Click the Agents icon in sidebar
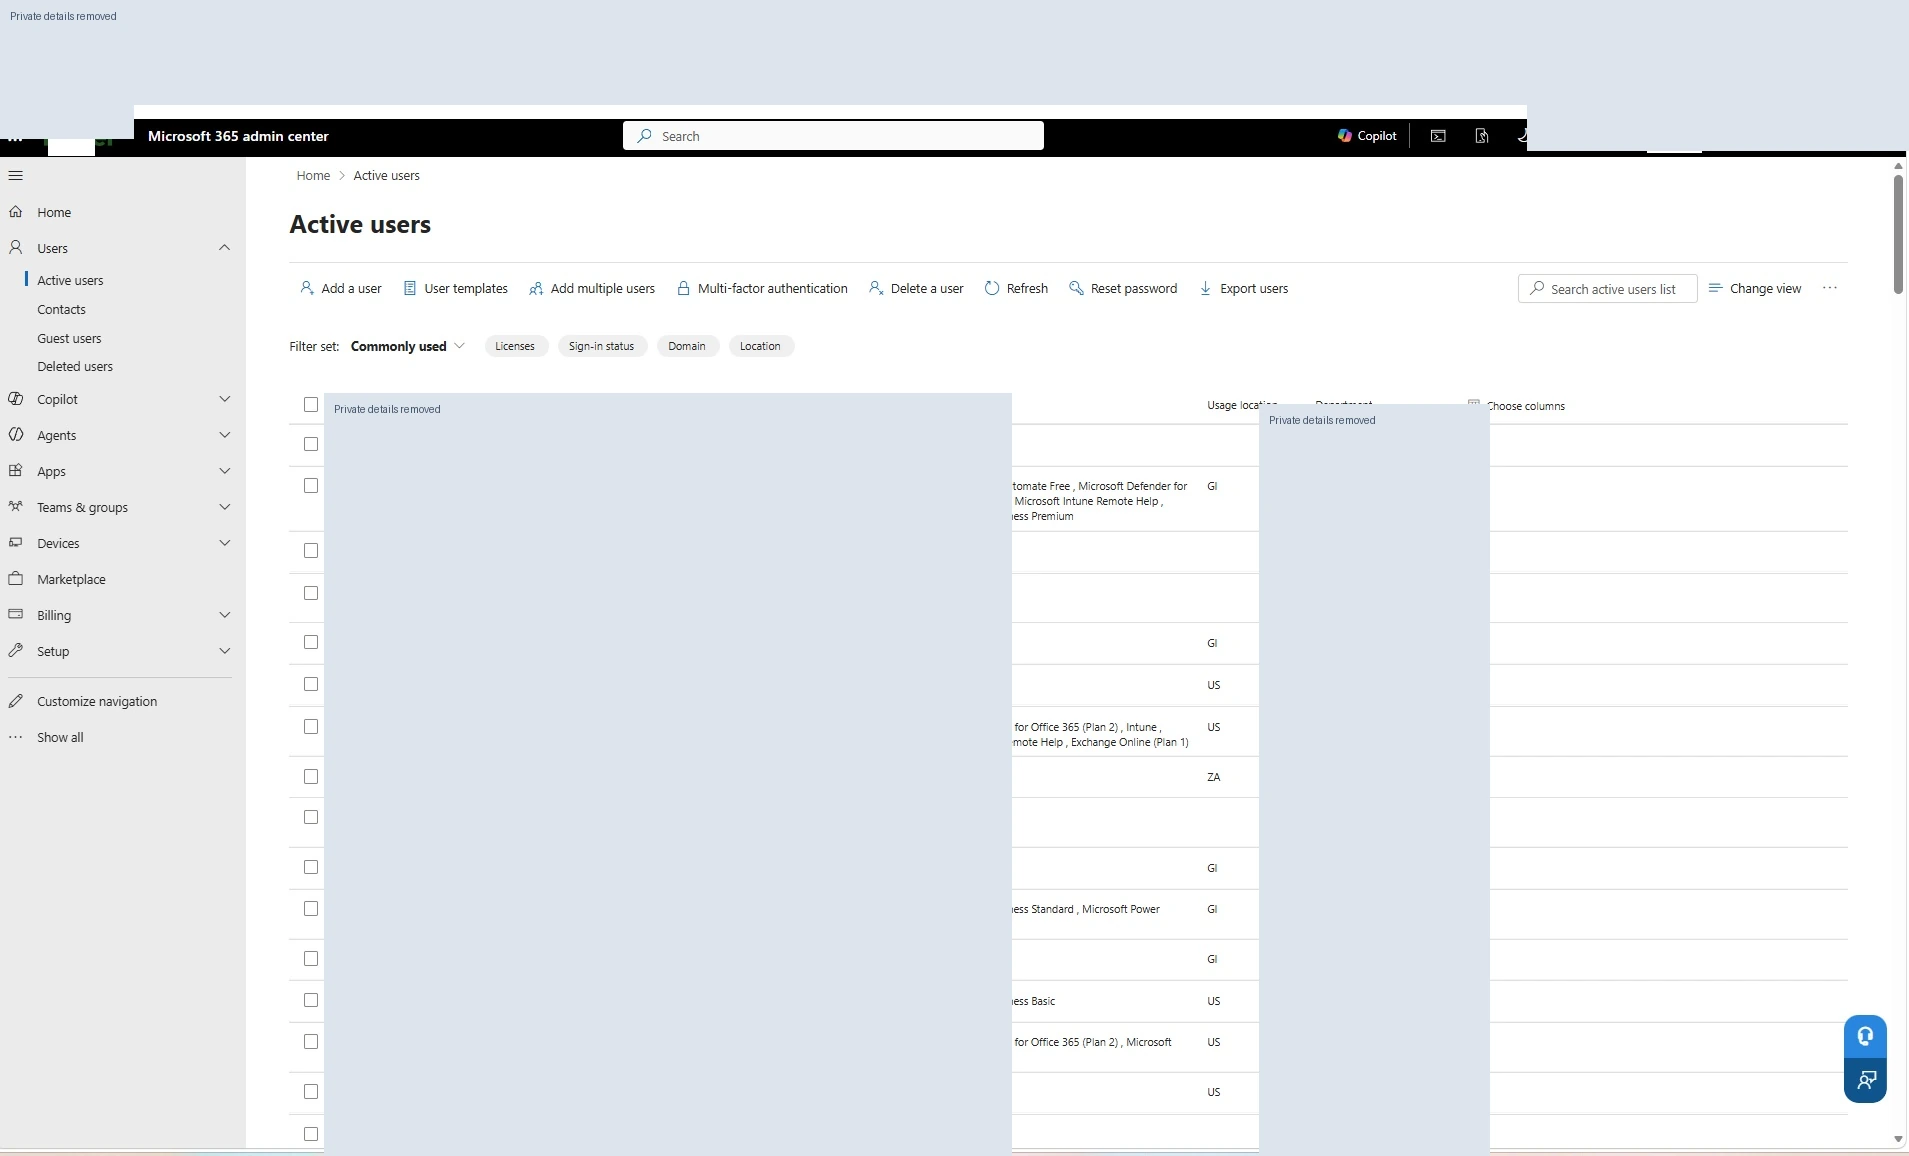 click(x=15, y=434)
